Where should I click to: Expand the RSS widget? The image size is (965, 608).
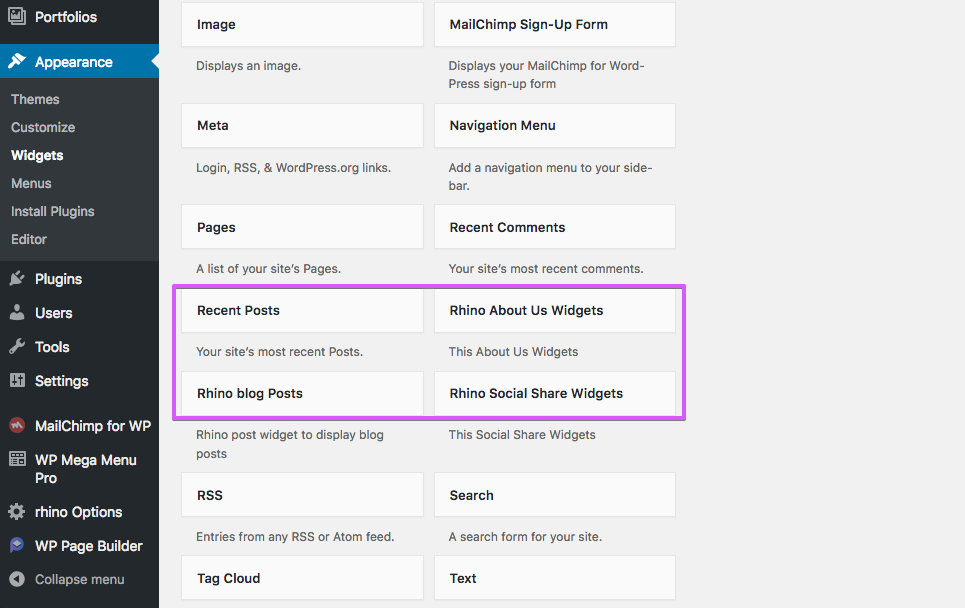pyautogui.click(x=302, y=495)
